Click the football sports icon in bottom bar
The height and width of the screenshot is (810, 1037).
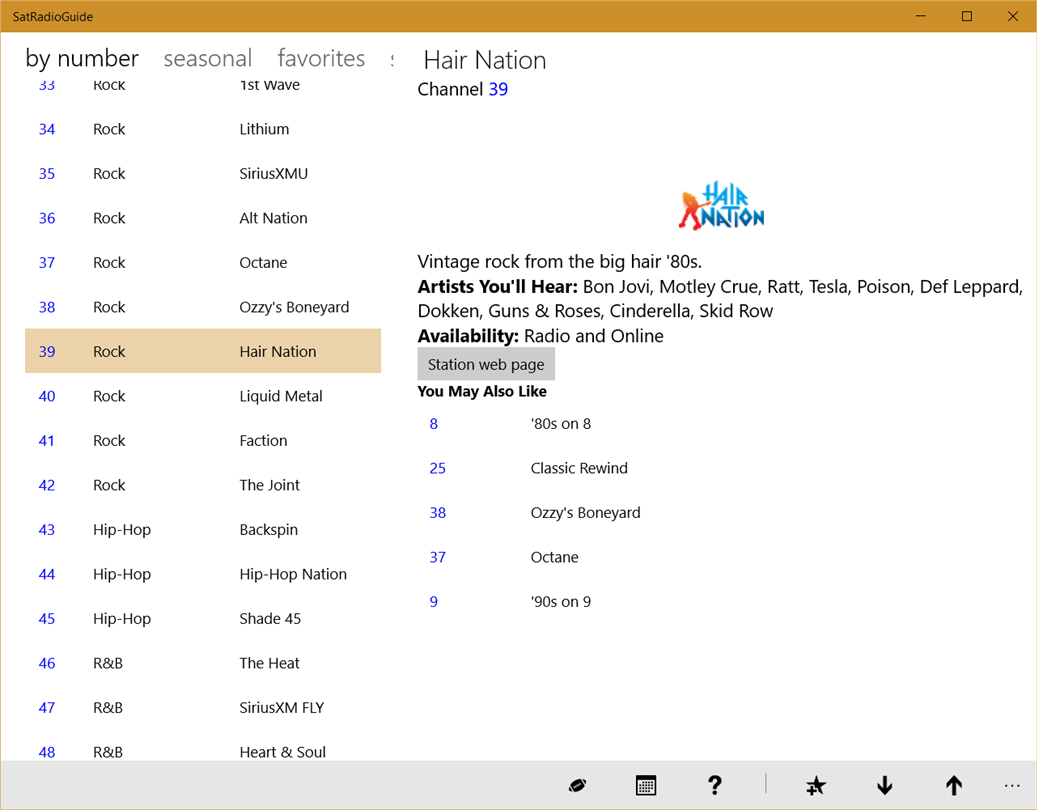pyautogui.click(x=577, y=786)
